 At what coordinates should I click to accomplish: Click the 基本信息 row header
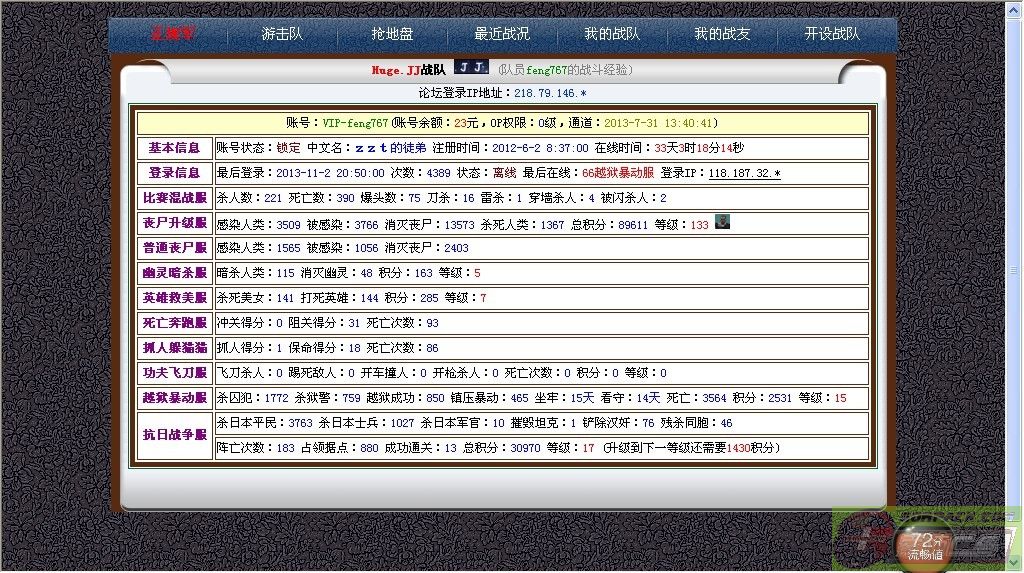pyautogui.click(x=175, y=148)
